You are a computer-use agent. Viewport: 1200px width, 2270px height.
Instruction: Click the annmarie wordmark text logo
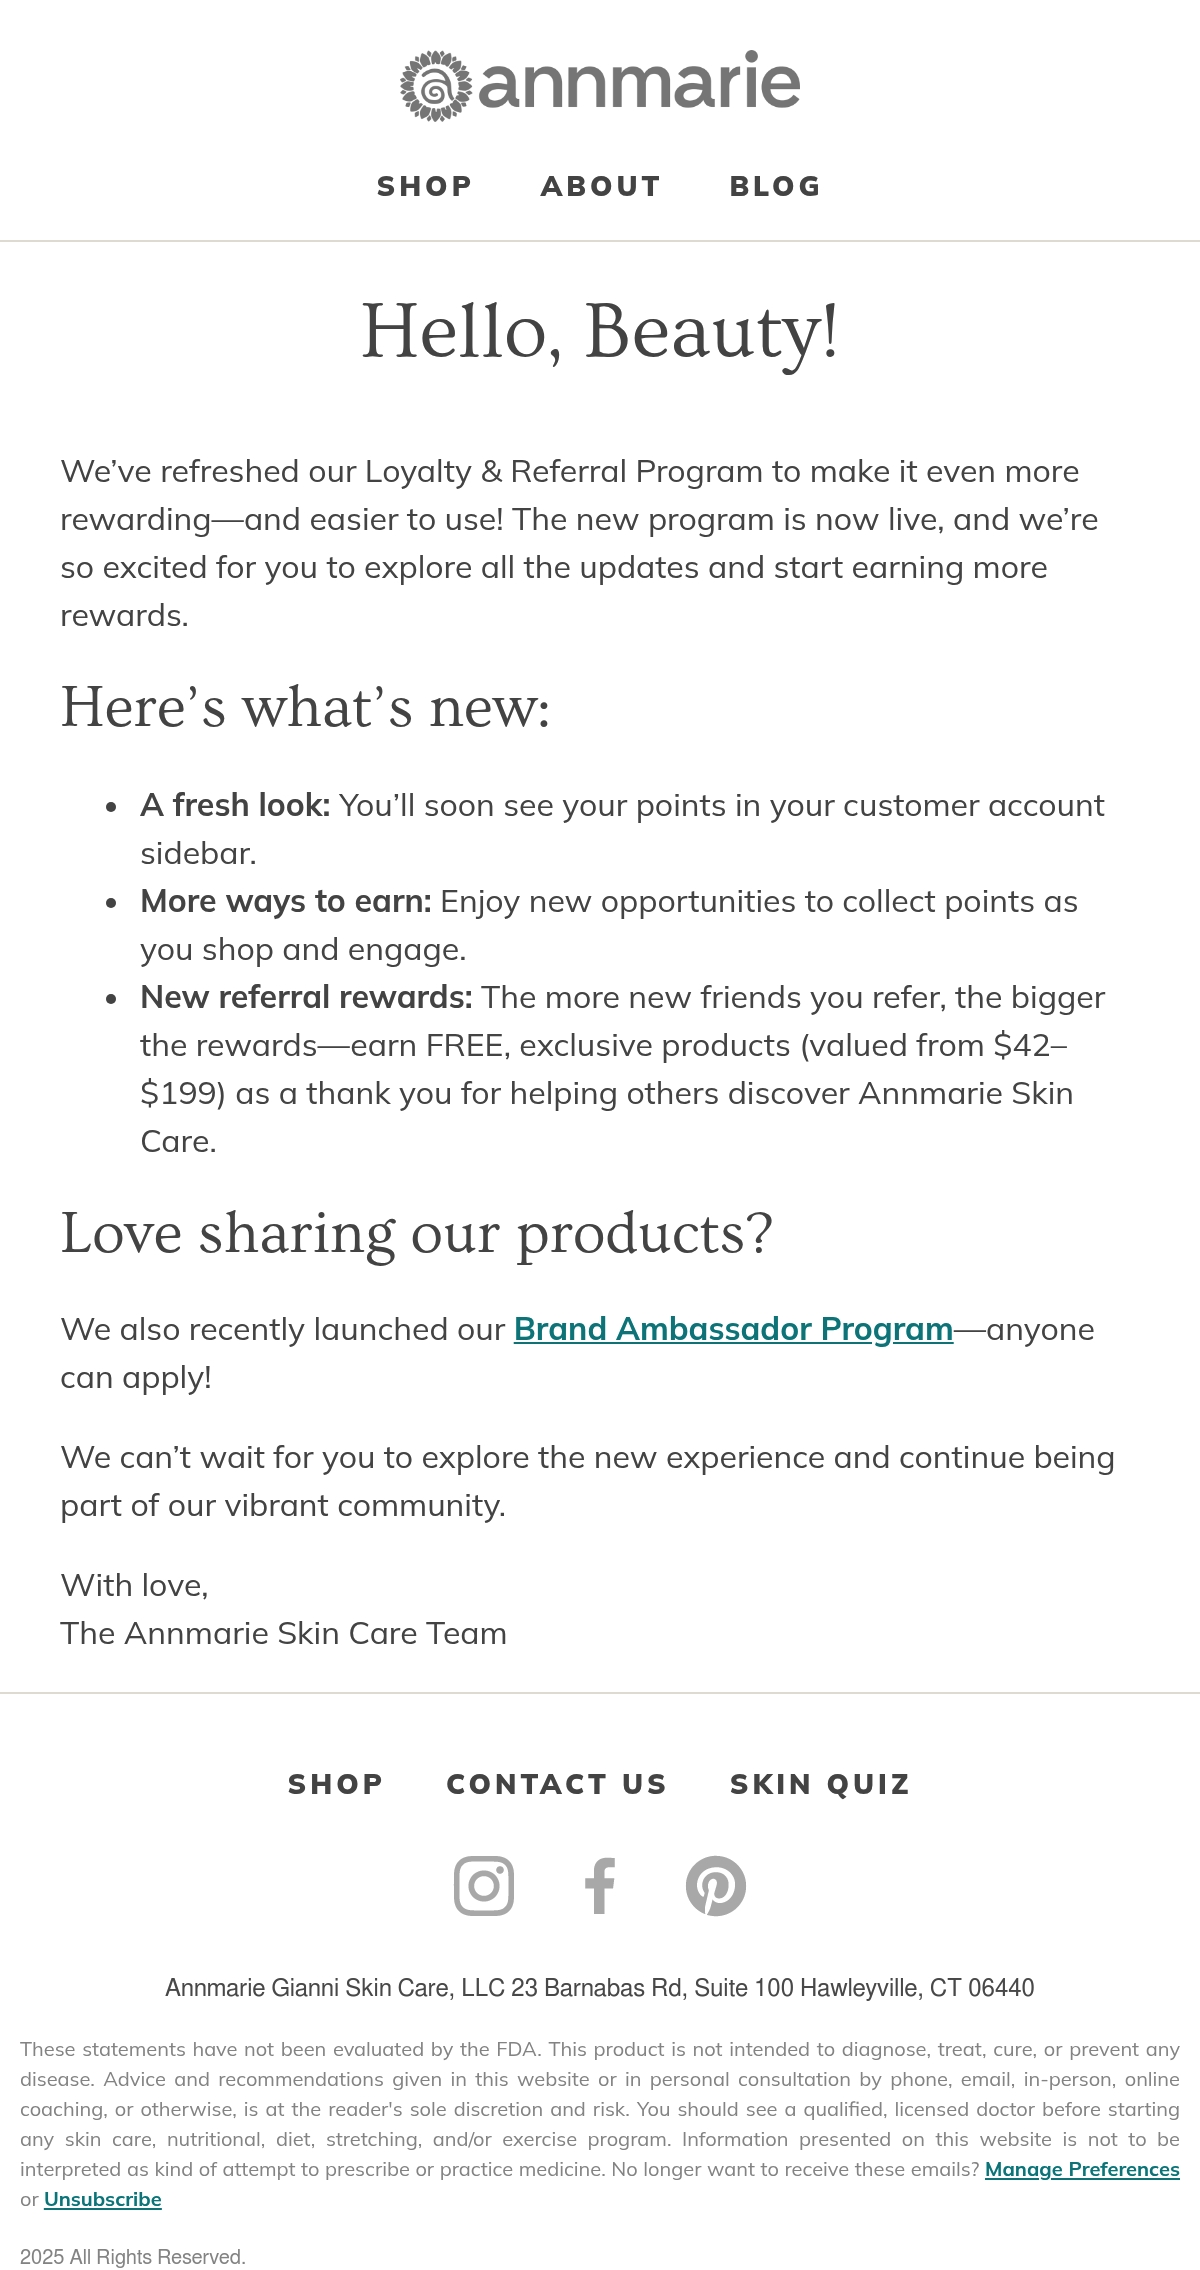[639, 82]
